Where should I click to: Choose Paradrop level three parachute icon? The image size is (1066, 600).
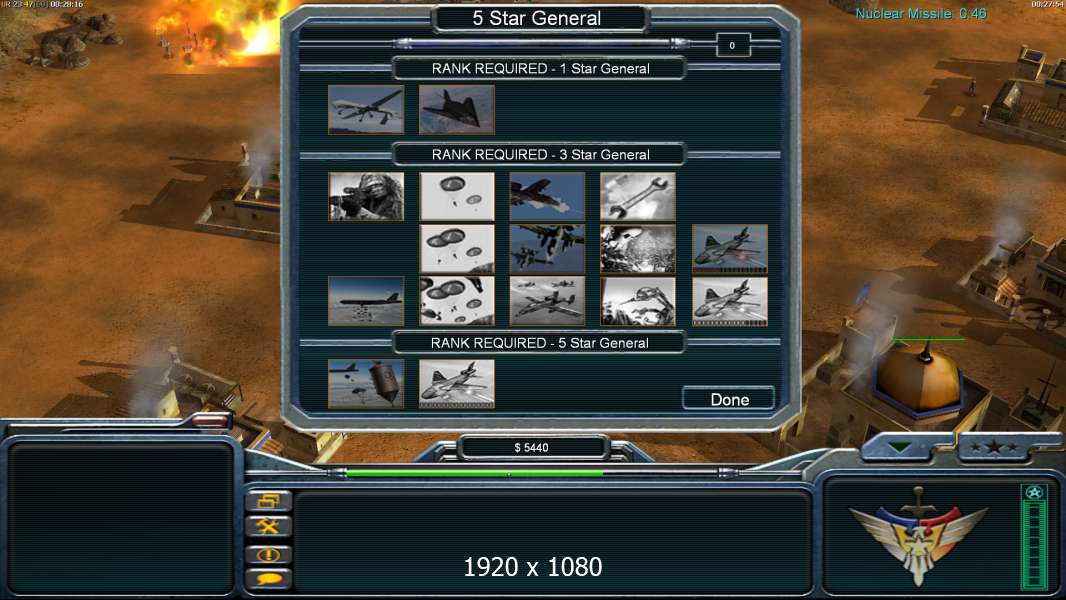click(457, 301)
